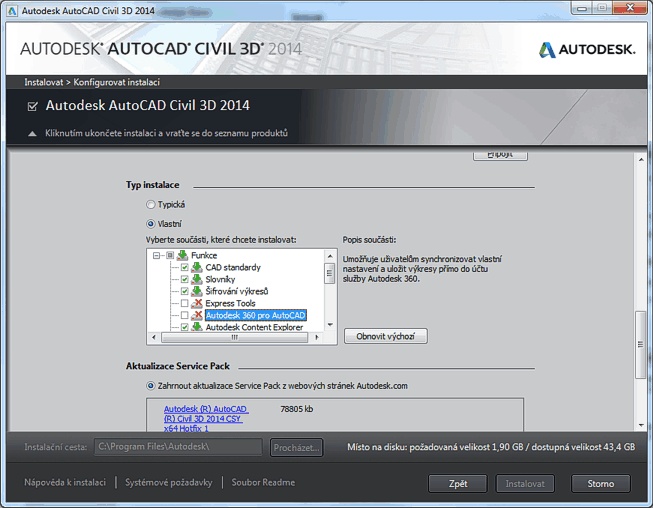Screen dimensions: 653x508
Task: Click the Autodesk logo in the header
Action: tap(587, 50)
